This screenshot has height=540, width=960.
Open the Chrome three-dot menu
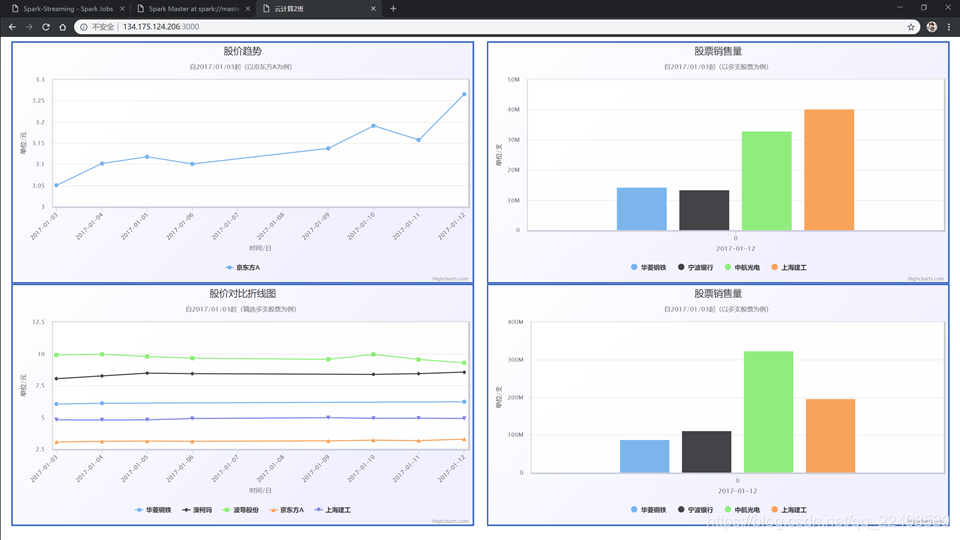(x=949, y=27)
